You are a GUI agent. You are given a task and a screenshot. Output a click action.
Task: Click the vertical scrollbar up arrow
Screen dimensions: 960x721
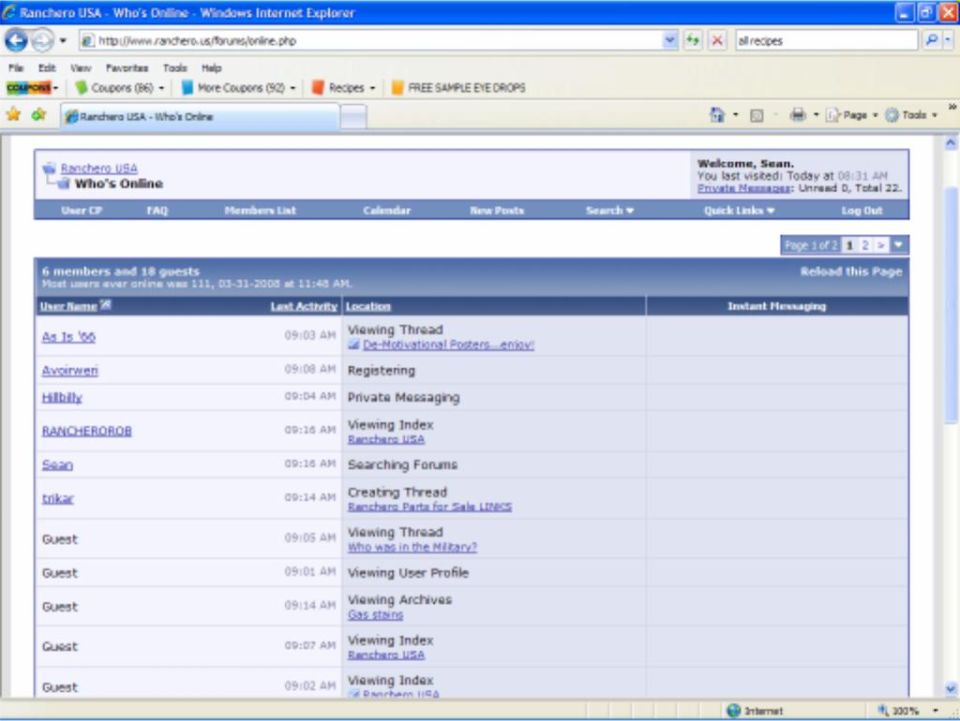point(951,143)
